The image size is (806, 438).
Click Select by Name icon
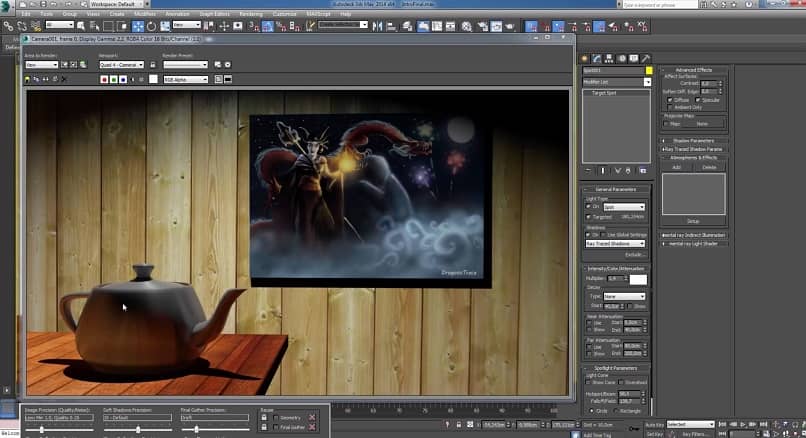(95, 26)
